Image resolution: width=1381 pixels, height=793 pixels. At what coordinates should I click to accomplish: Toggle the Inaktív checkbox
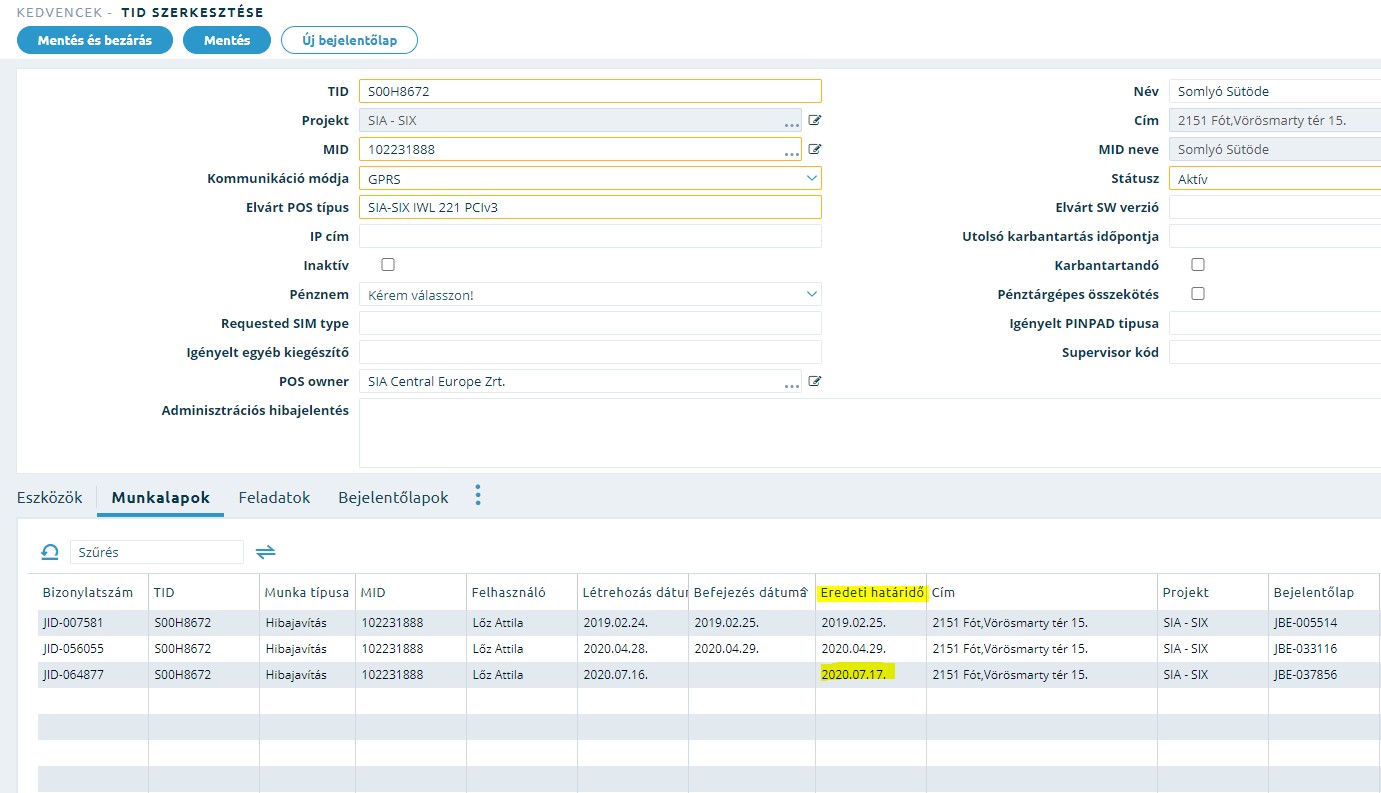388,265
